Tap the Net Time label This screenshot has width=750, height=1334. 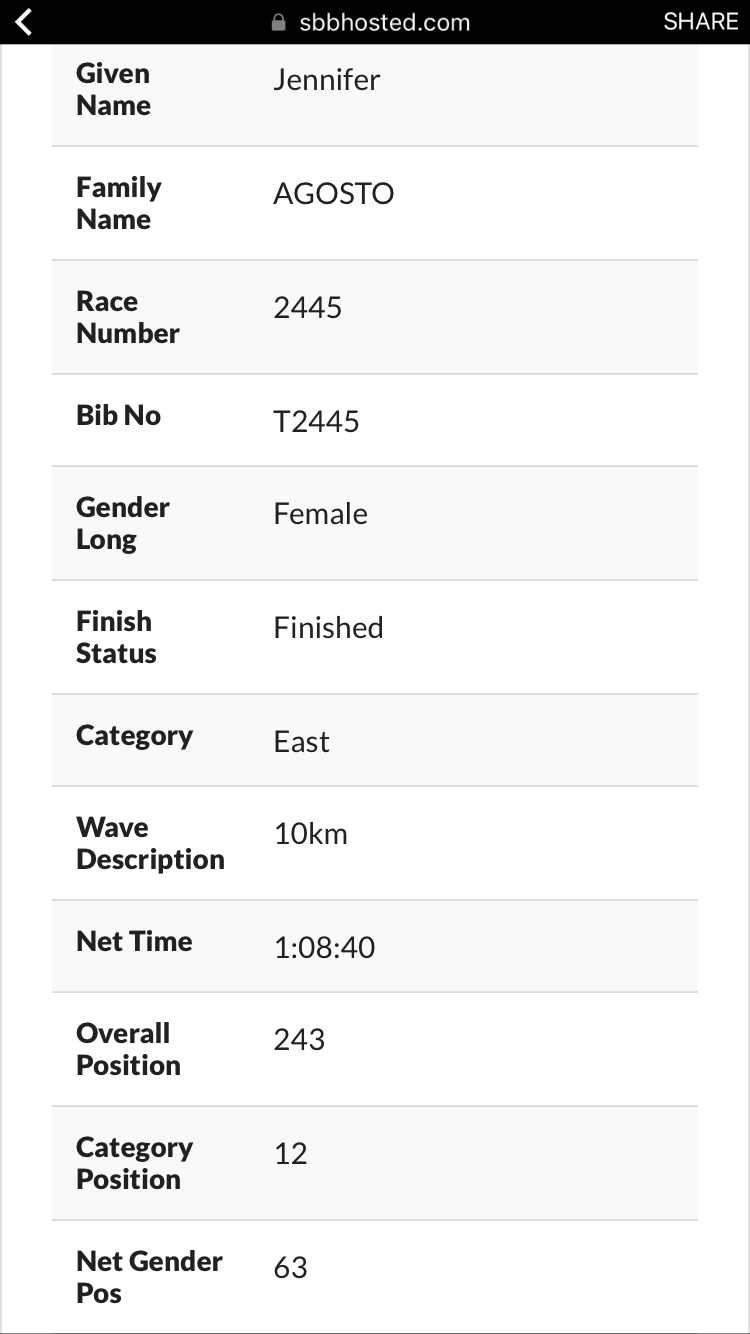click(134, 941)
